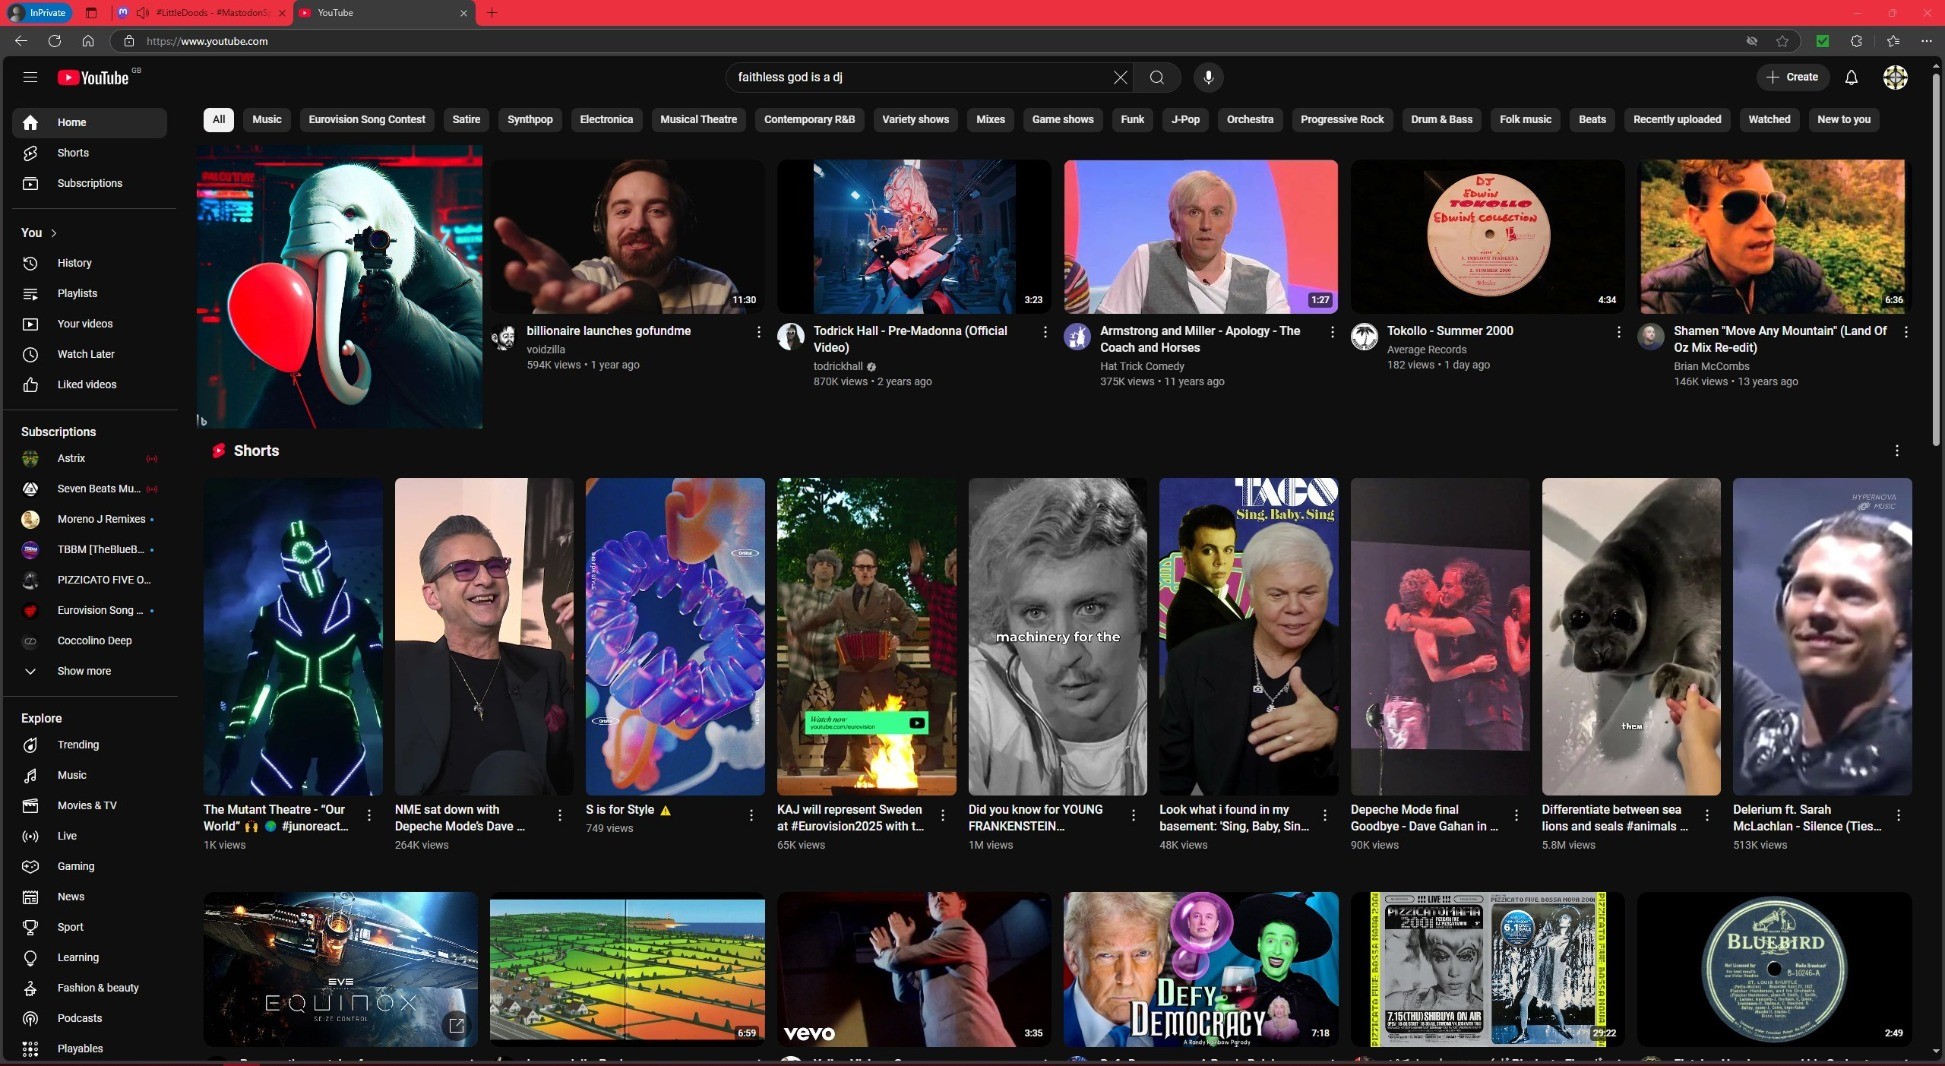
Task: Go to Home in the sidebar
Action: coord(89,122)
